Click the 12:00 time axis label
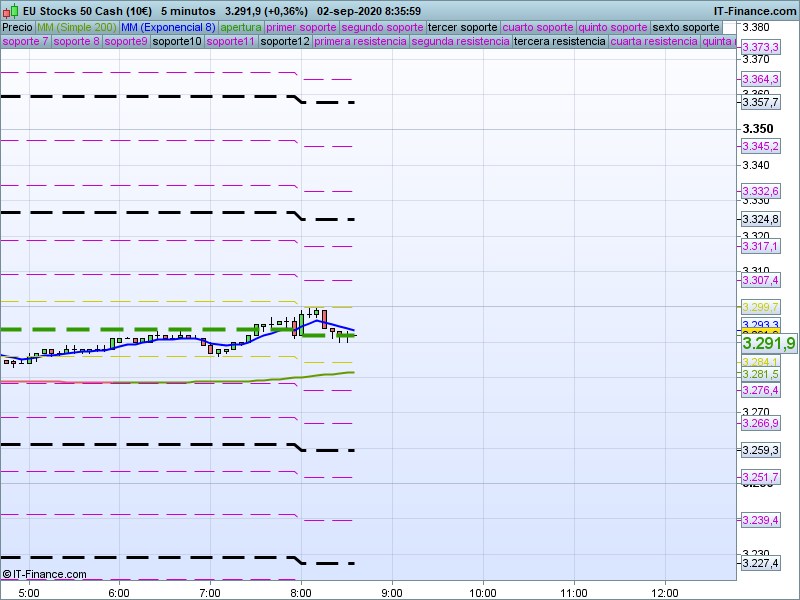 pos(665,593)
